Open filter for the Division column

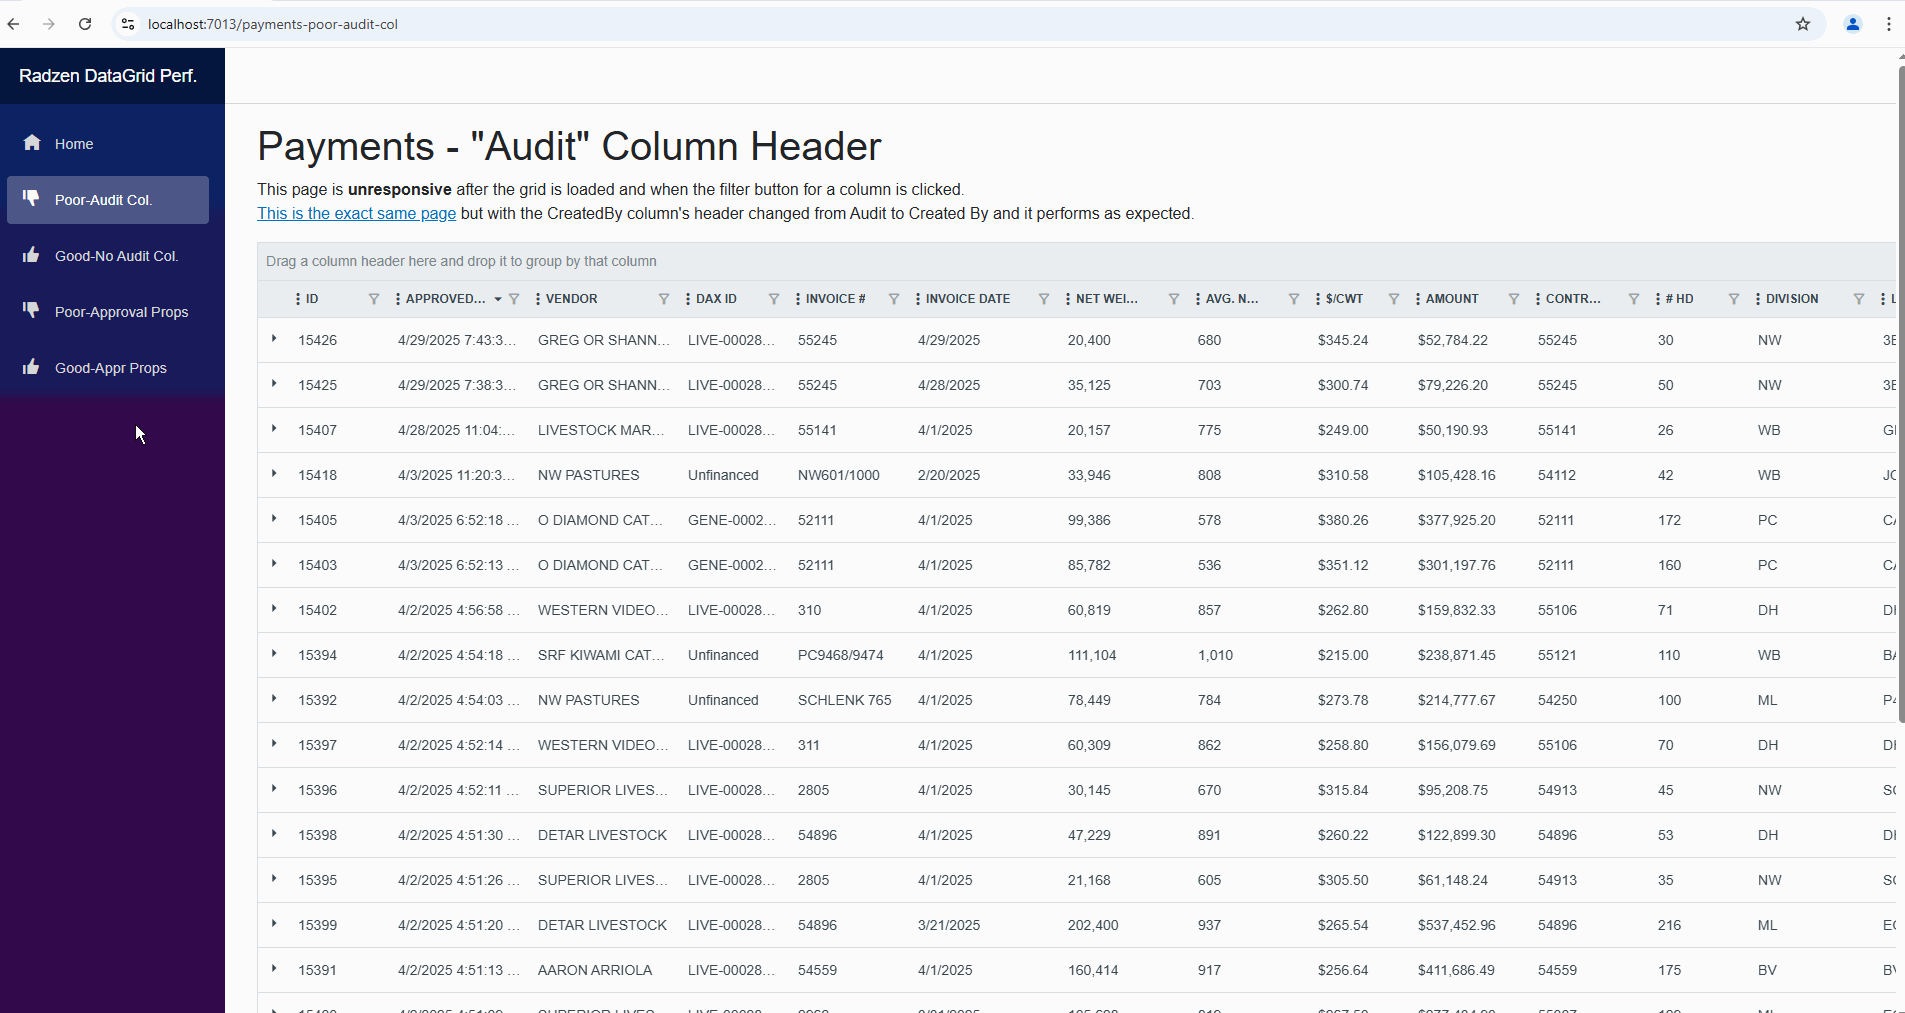1859,299
